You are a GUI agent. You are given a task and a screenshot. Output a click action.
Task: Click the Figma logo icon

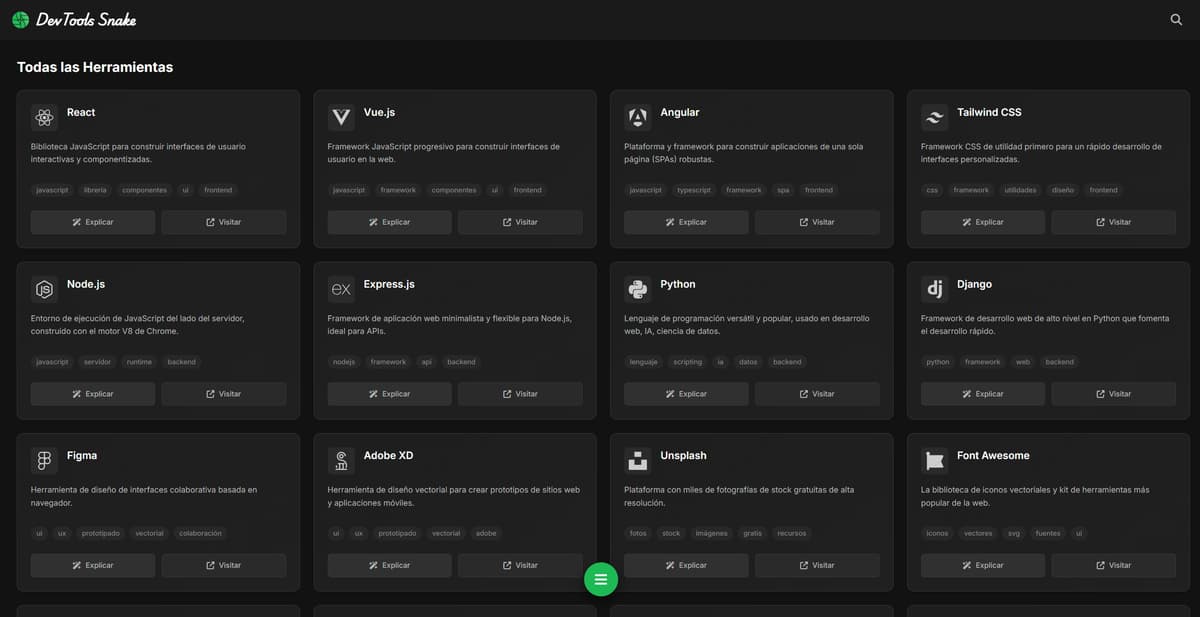[x=44, y=461]
